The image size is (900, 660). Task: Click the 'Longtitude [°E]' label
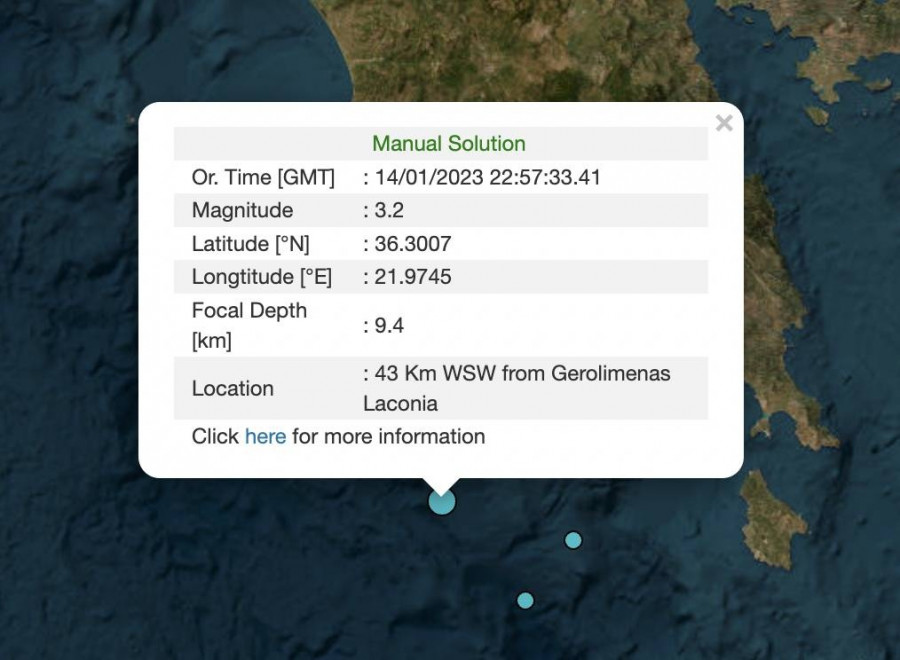[262, 277]
